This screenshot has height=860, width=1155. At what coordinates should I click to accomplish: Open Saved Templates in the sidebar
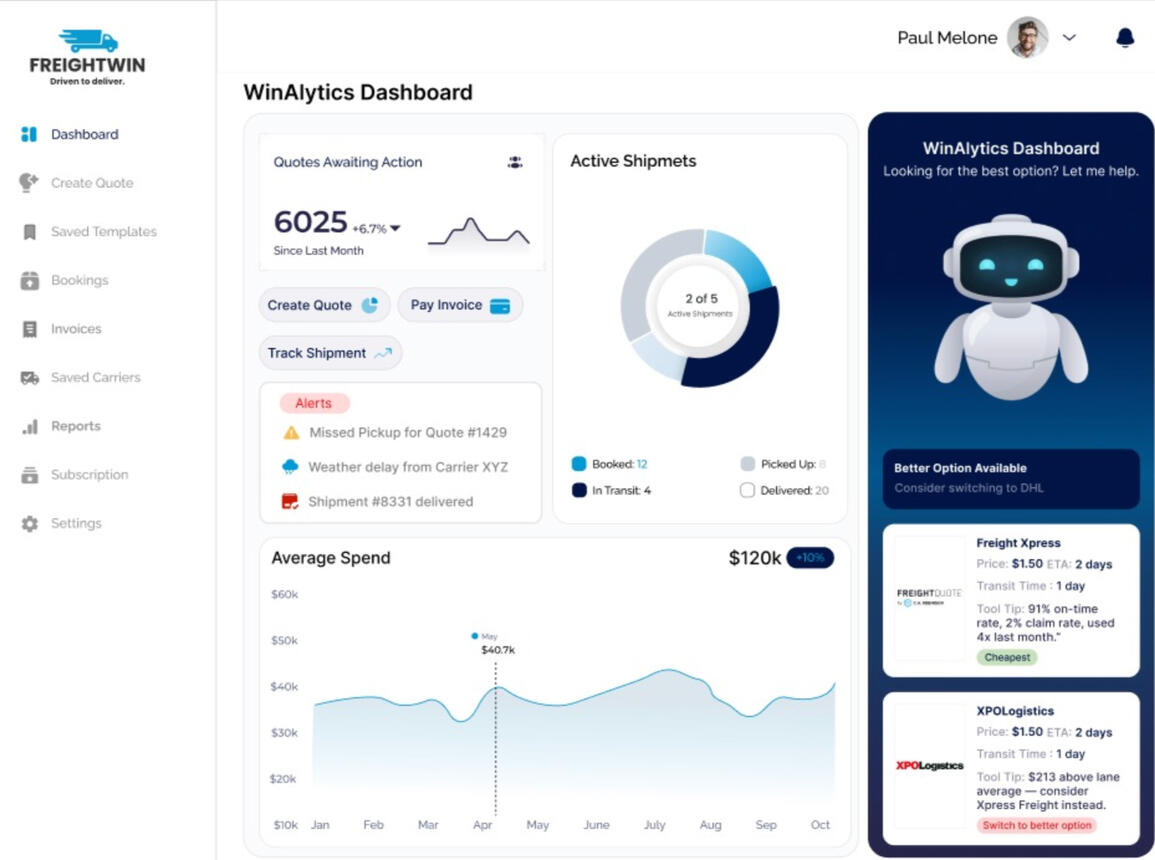[104, 232]
